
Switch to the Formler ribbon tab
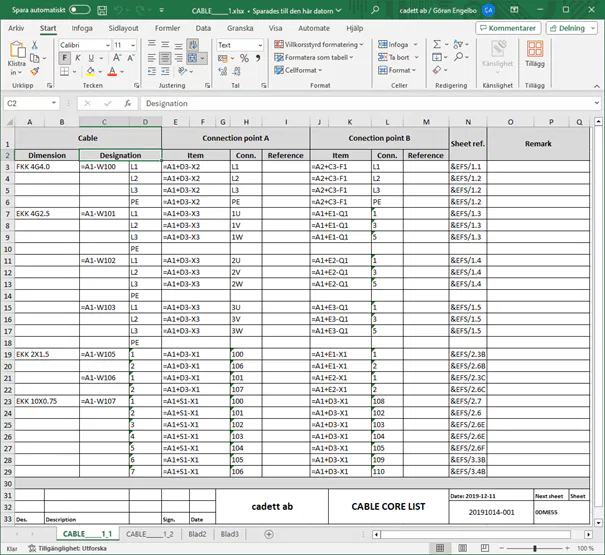[167, 28]
